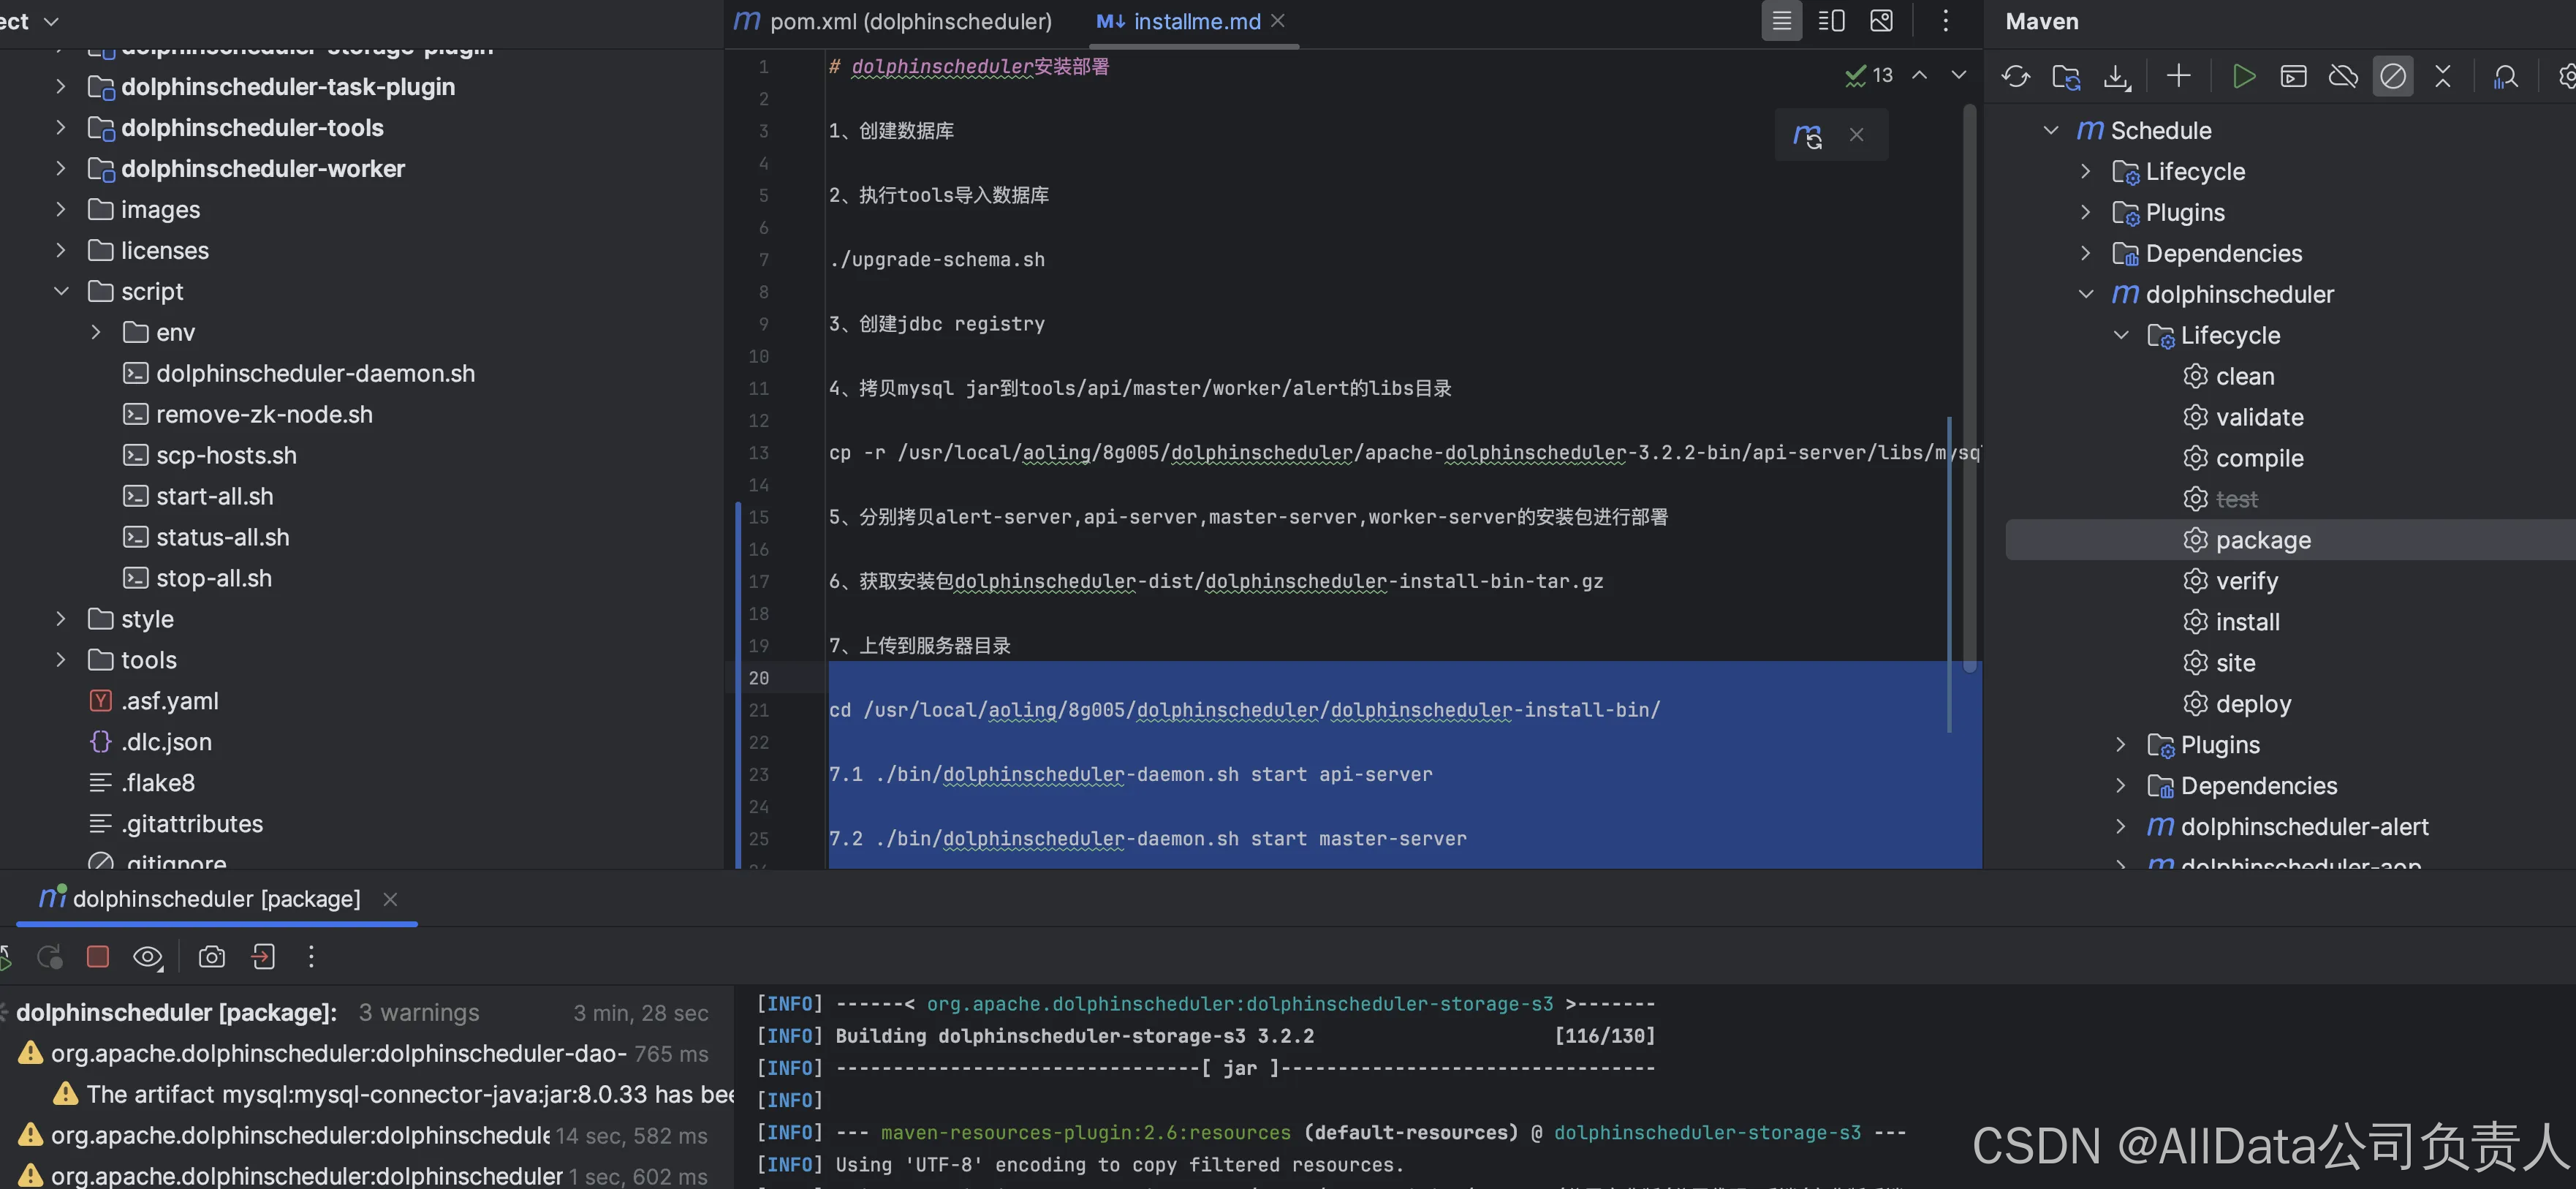The image size is (2576, 1189).
Task: Toggle Maven offline mode cloud icon
Action: pyautogui.click(x=2343, y=76)
